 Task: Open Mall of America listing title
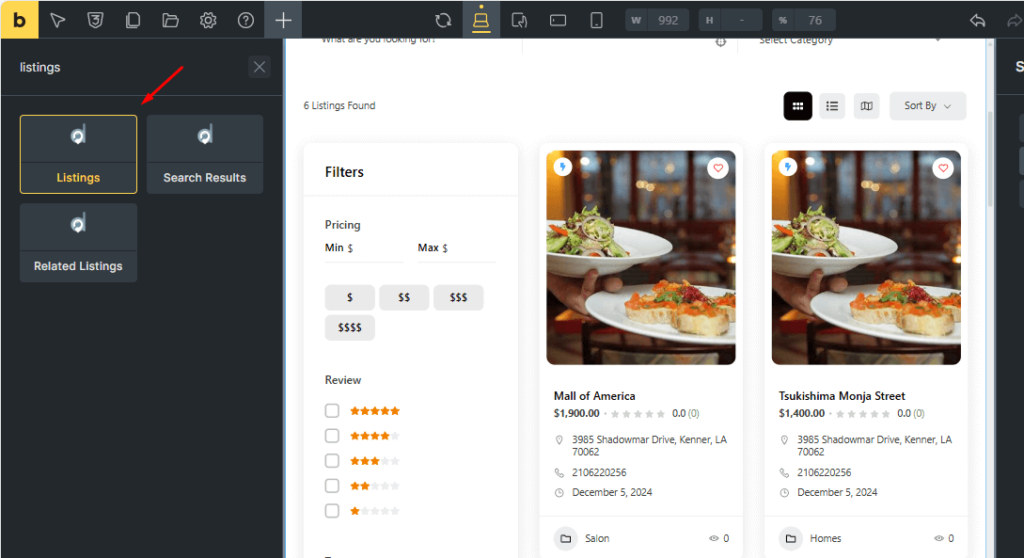tap(594, 396)
